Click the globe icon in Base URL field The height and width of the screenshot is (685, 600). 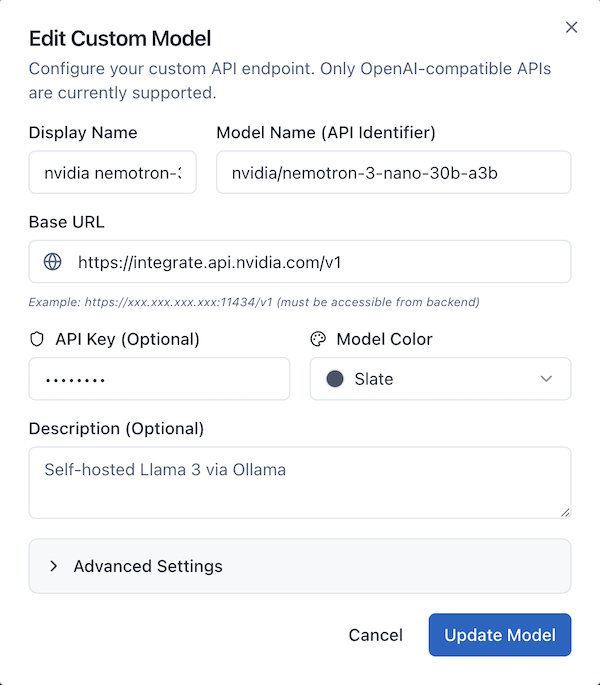click(x=53, y=262)
